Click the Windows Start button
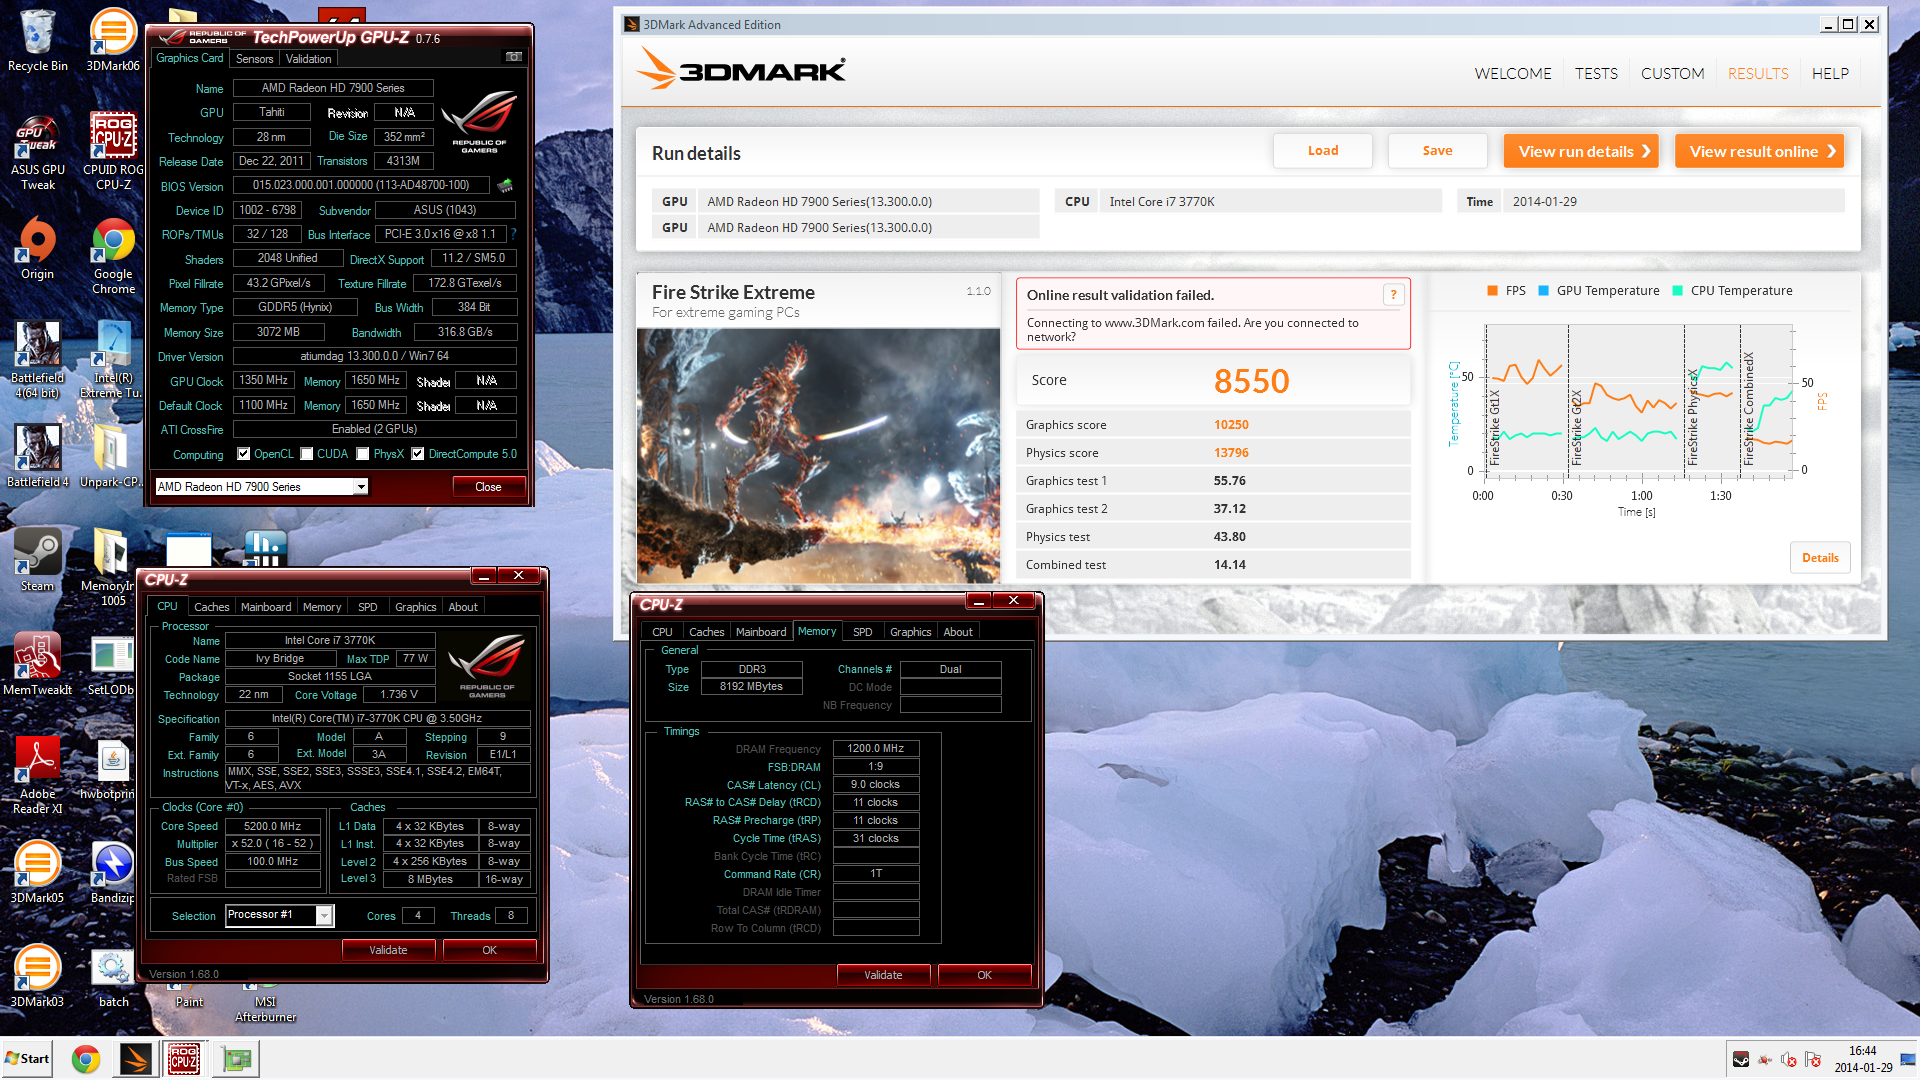Image resolution: width=1920 pixels, height=1080 pixels. click(27, 1059)
